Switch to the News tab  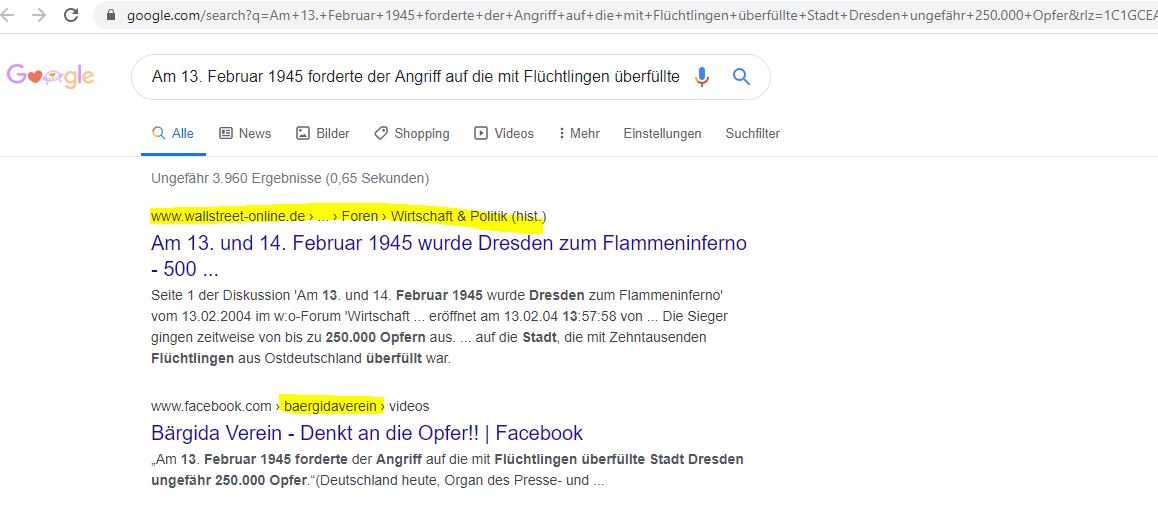pyautogui.click(x=245, y=134)
